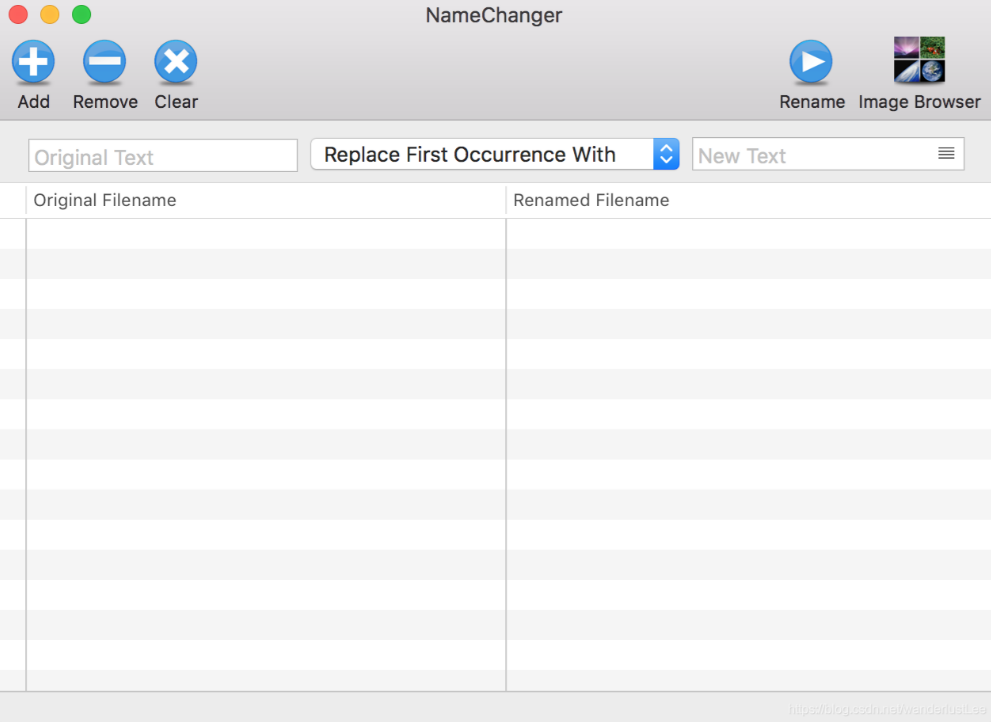The image size is (991, 722).
Task: Click into the New Text field
Action: coord(828,154)
